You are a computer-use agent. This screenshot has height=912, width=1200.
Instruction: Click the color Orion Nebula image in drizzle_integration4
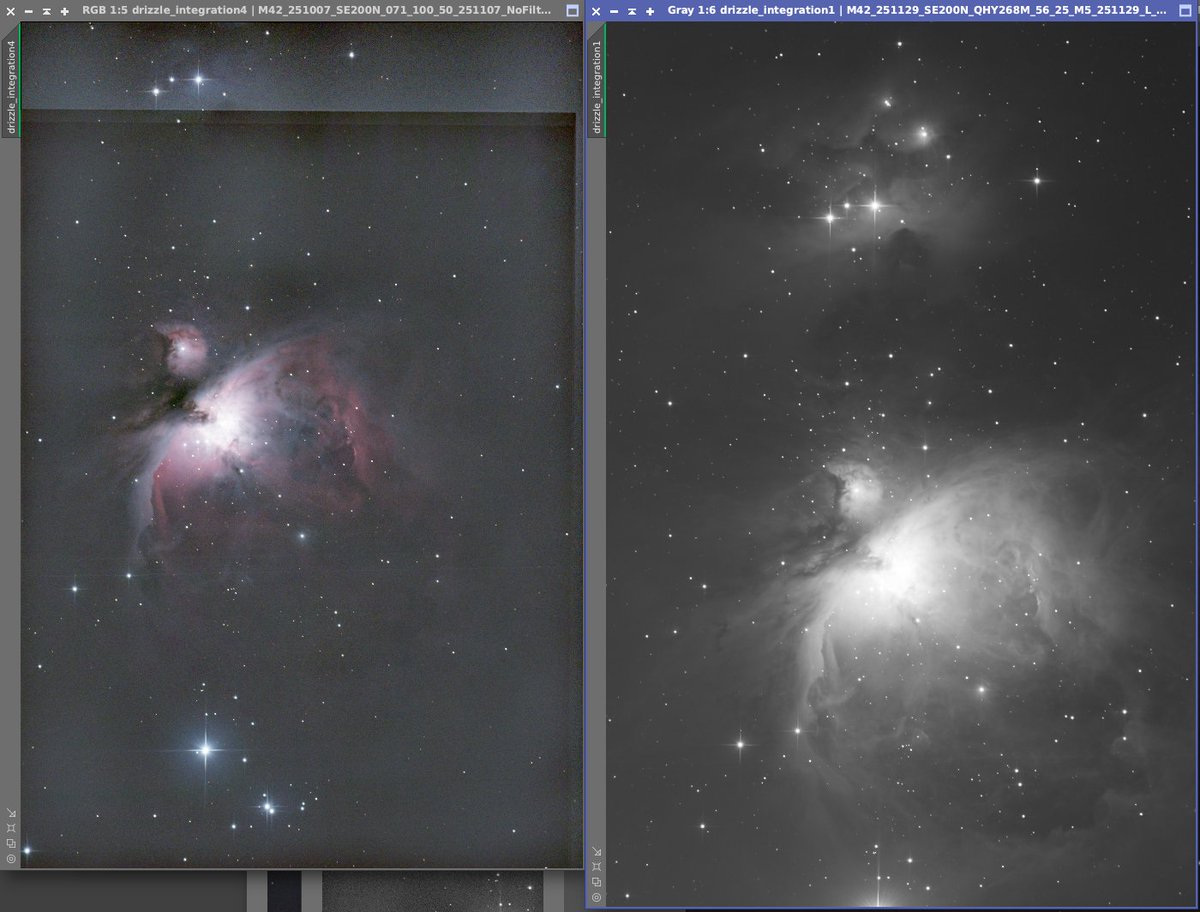[x=302, y=445]
